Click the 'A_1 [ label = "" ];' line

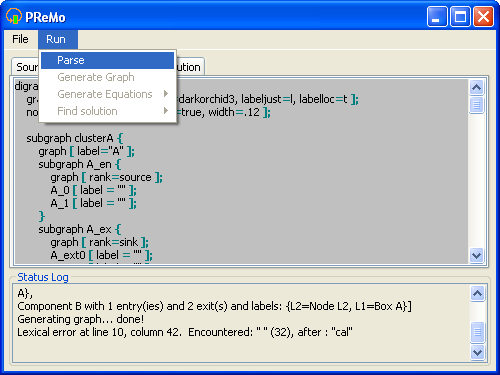pos(94,203)
